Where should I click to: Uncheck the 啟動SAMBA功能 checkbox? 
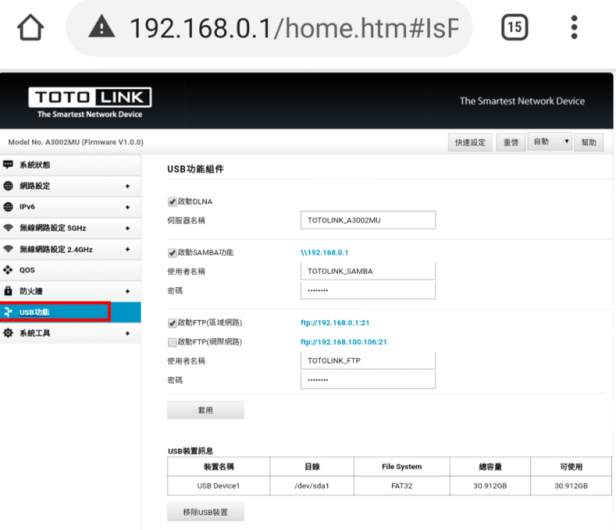point(172,253)
